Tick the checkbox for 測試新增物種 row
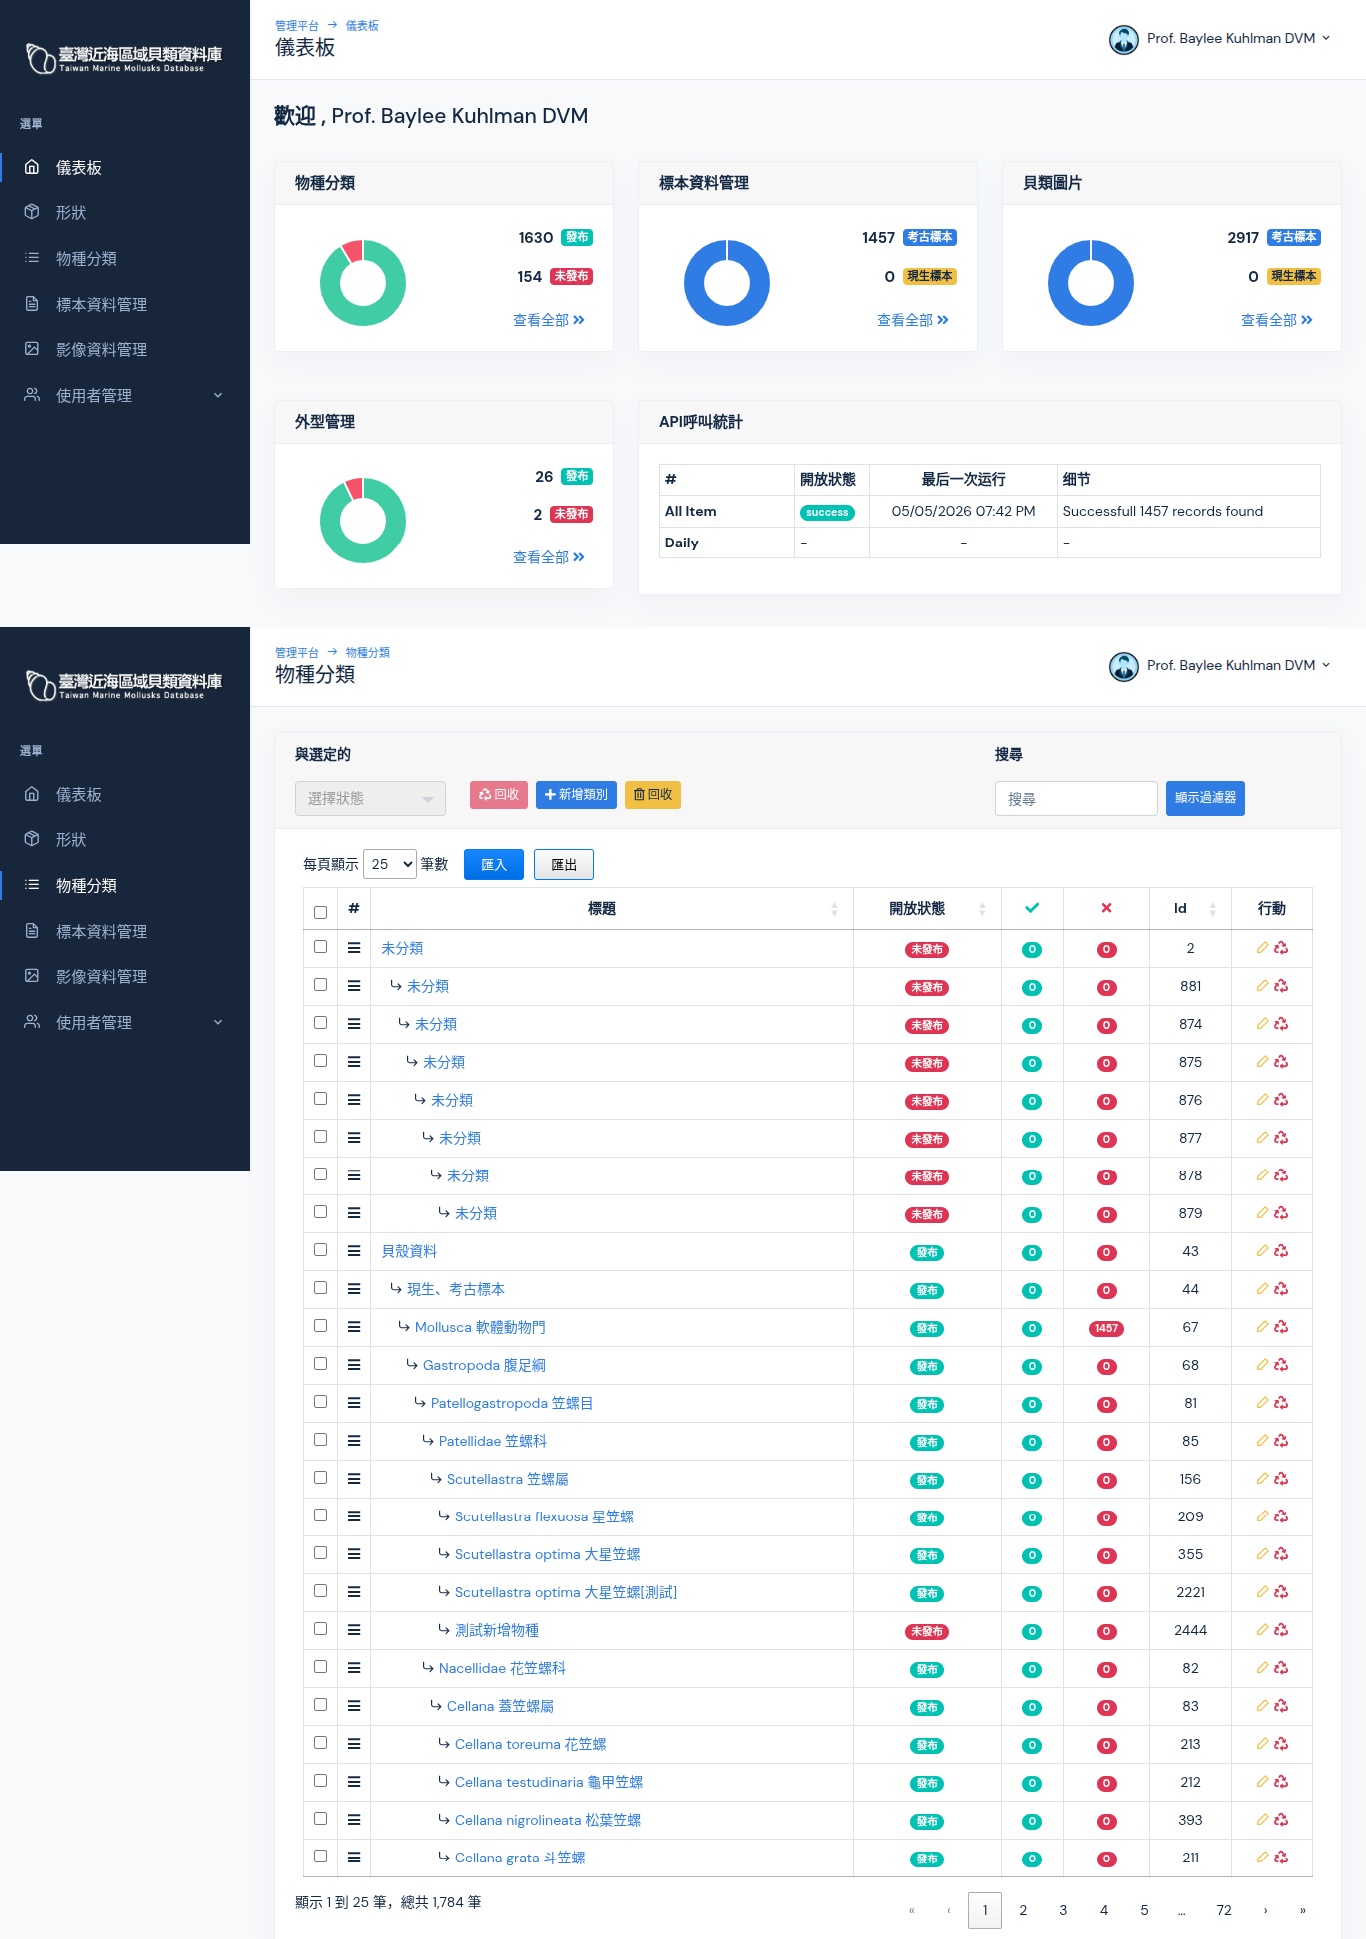This screenshot has height=1939, width=1366. (320, 1628)
